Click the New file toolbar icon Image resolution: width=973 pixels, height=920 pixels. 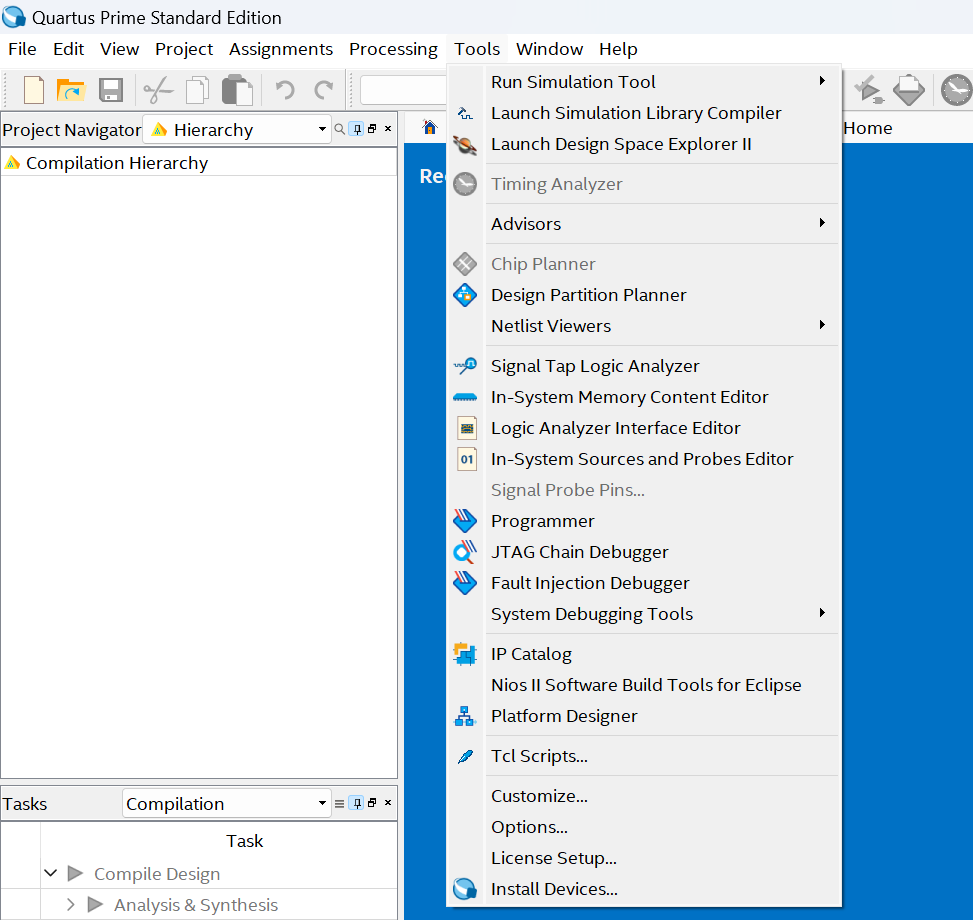(34, 91)
